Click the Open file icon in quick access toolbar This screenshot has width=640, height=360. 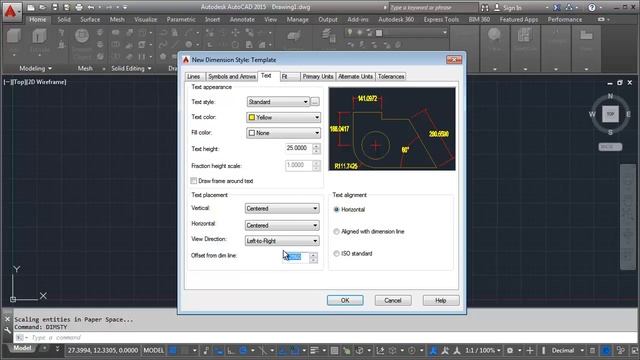[42, 7]
